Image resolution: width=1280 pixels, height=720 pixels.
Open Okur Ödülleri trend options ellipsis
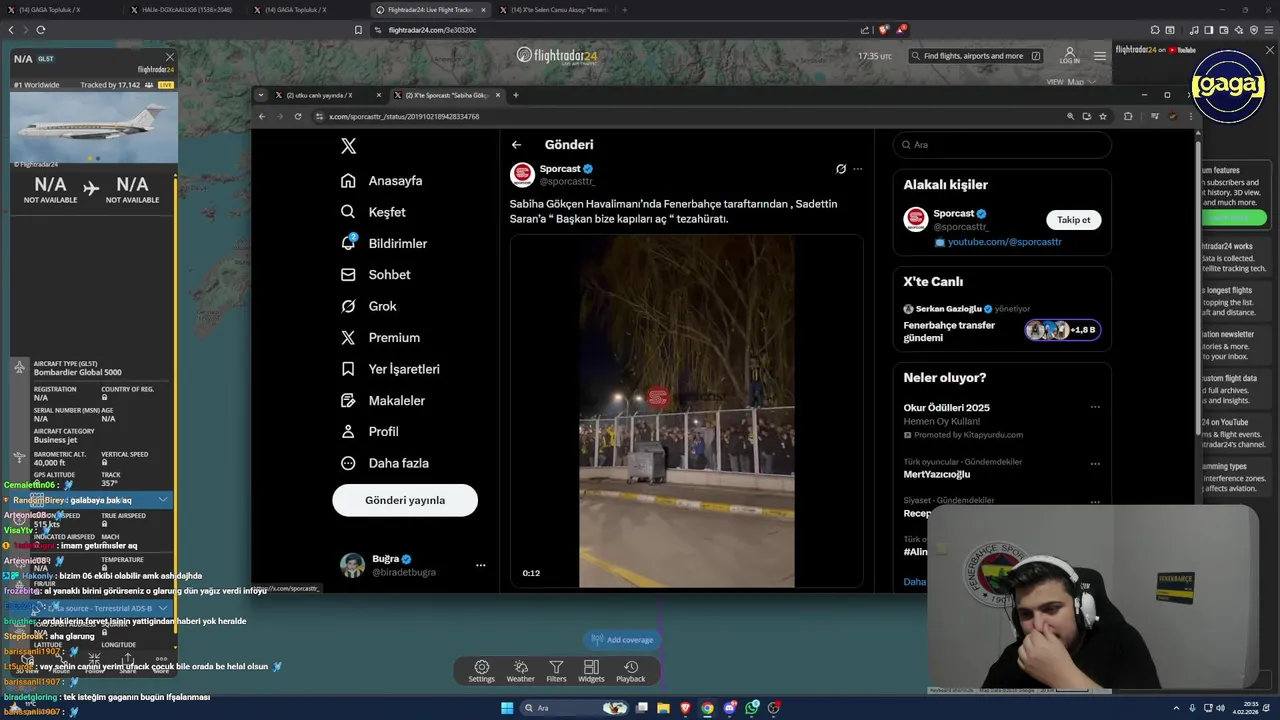point(1095,407)
